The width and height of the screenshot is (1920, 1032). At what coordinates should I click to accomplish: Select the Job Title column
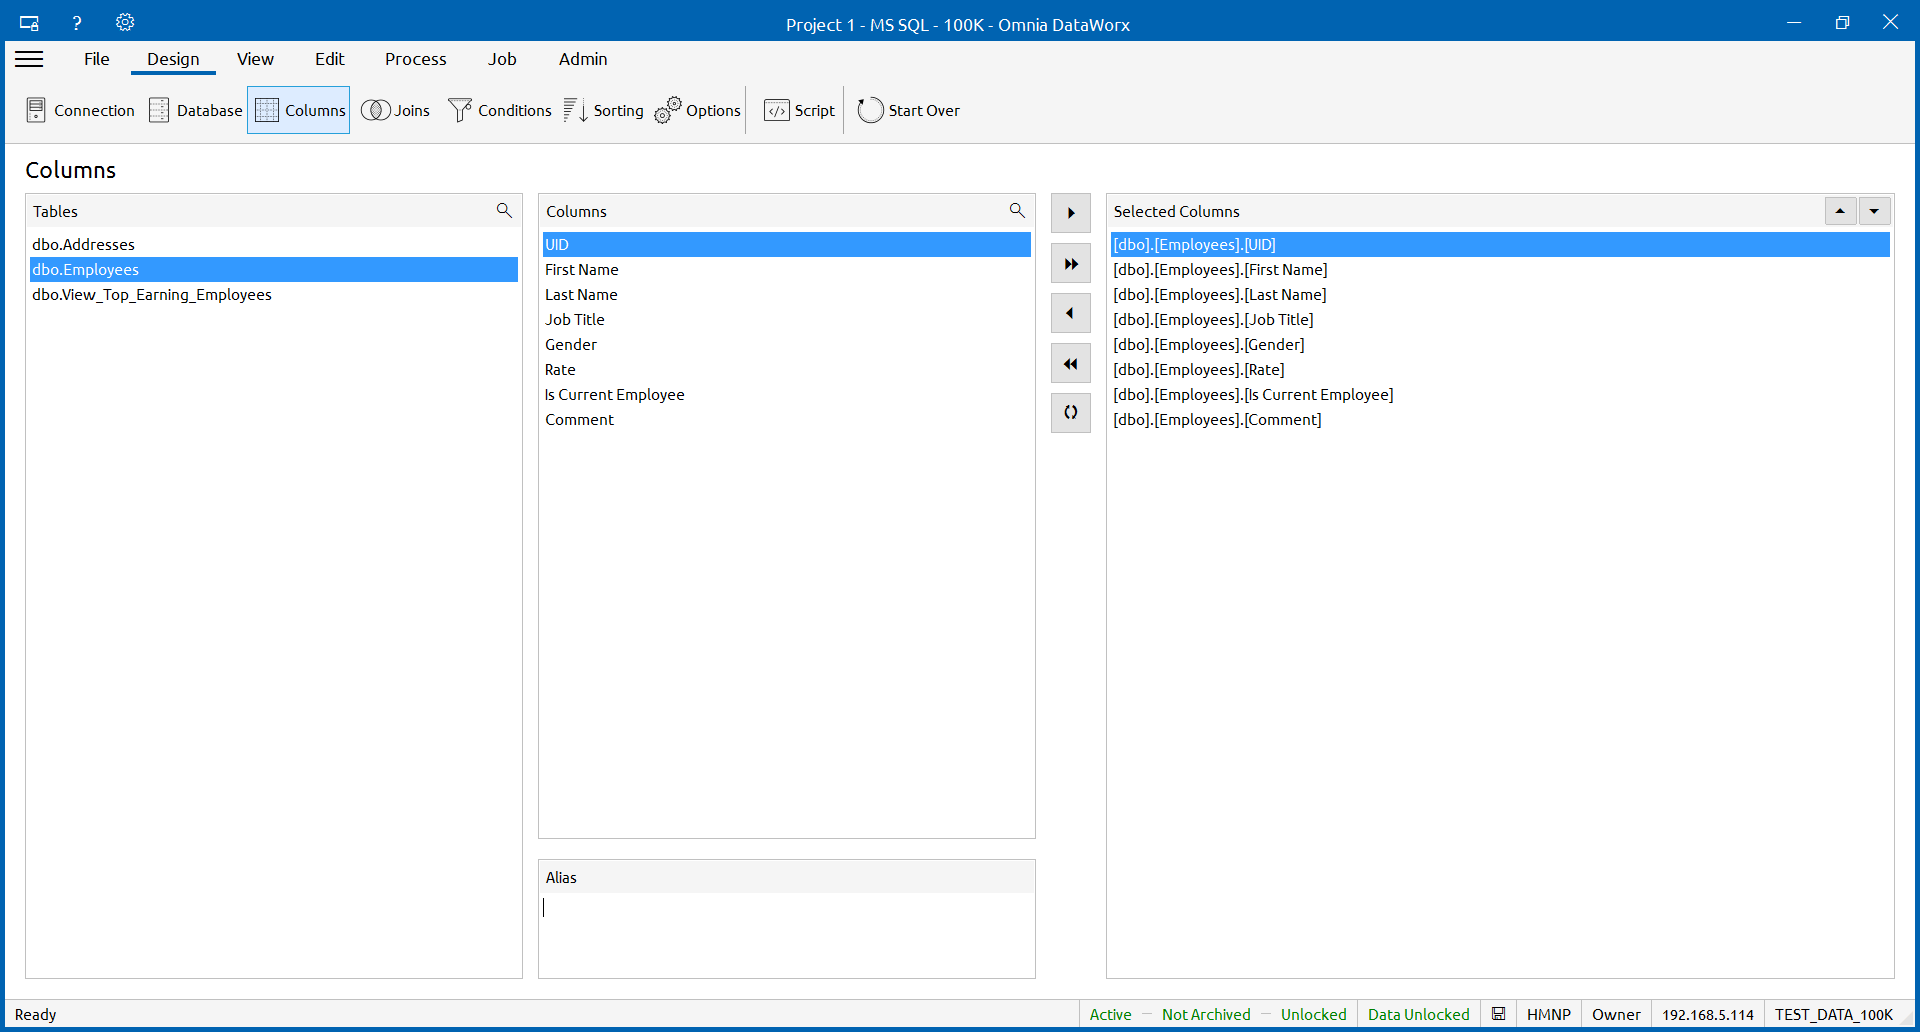(575, 319)
